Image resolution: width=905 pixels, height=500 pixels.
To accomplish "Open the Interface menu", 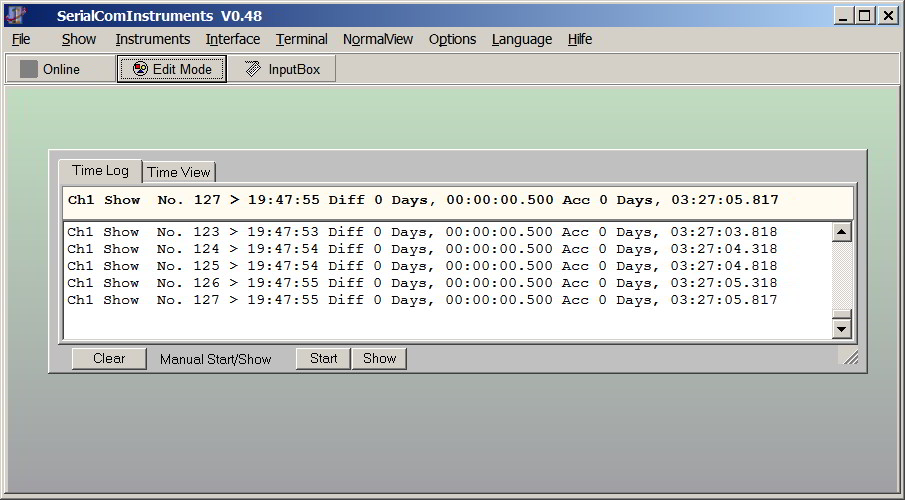I will 233,39.
